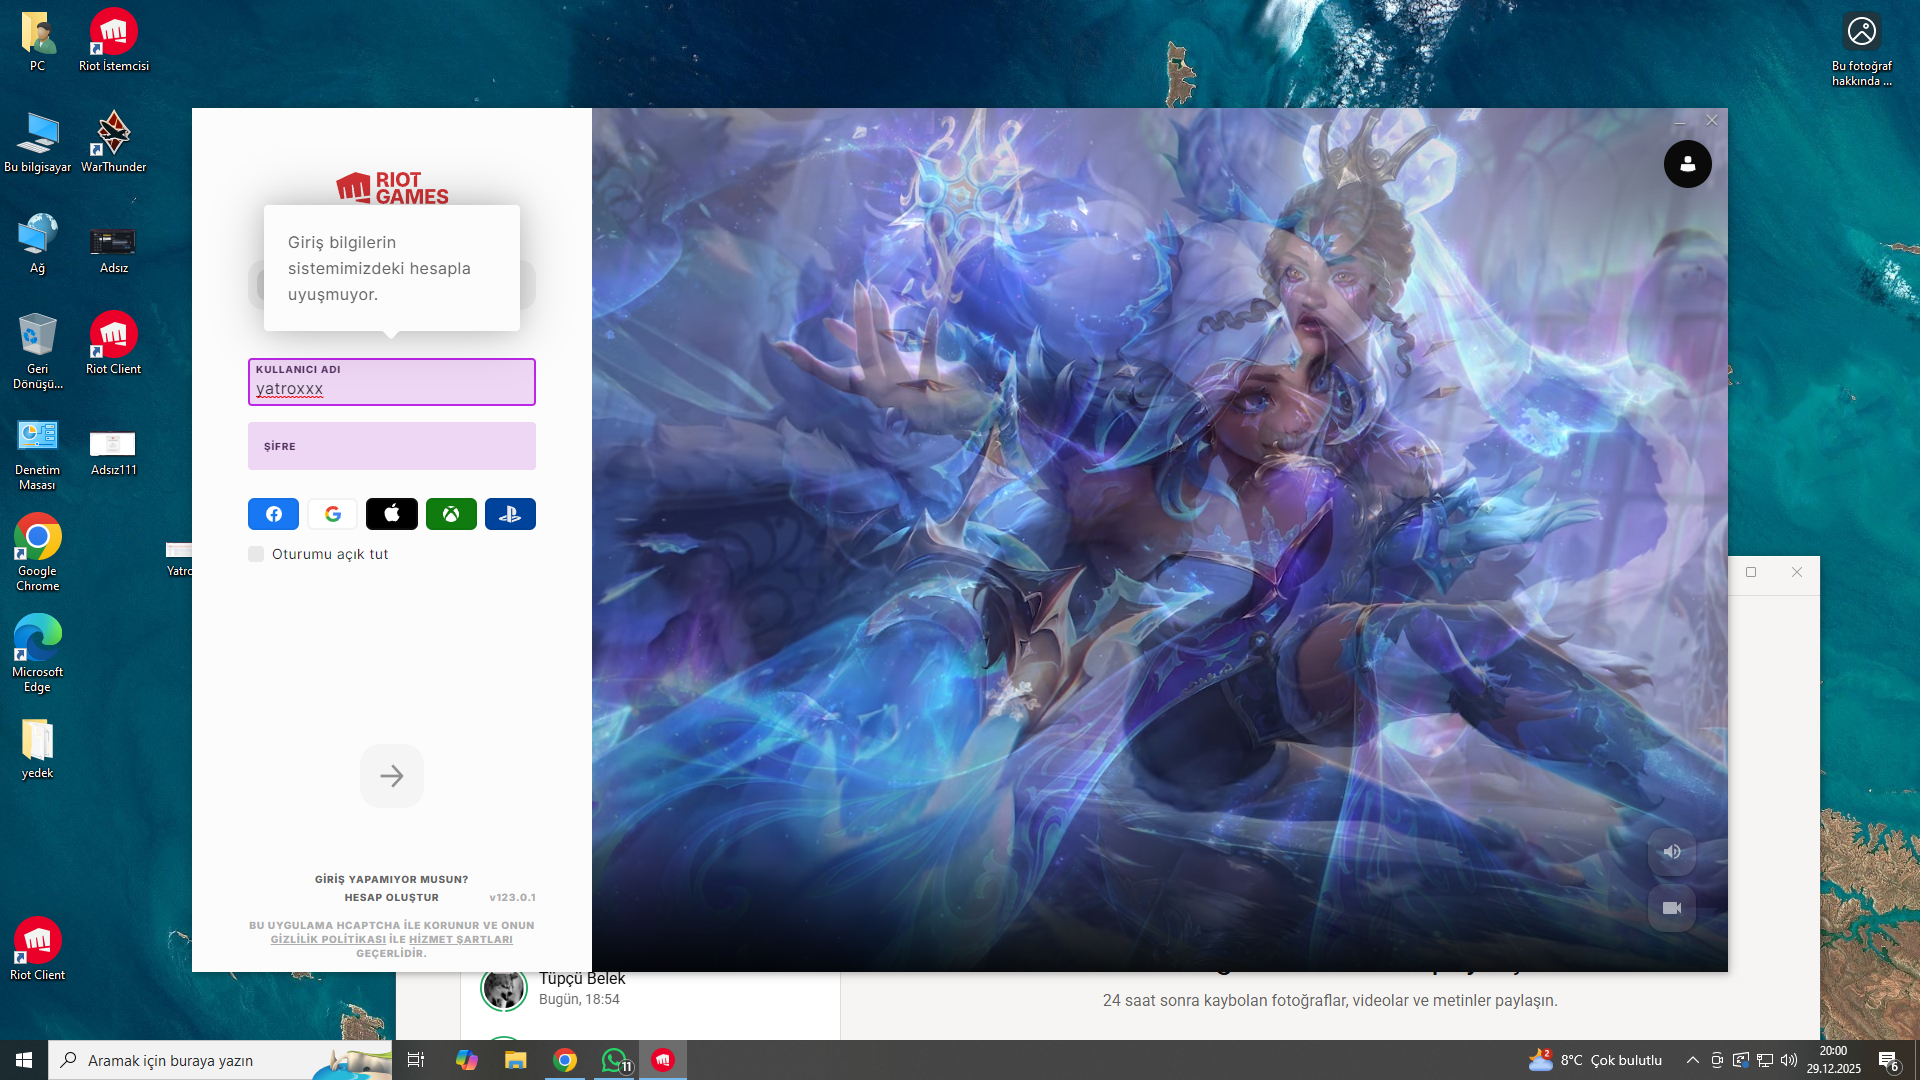
Task: Open the Windows Start menu
Action: tap(24, 1060)
